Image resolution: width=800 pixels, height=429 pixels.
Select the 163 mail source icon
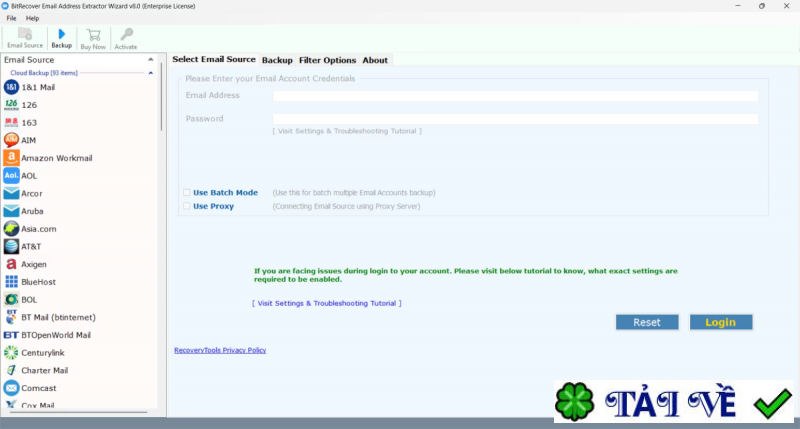[11, 122]
